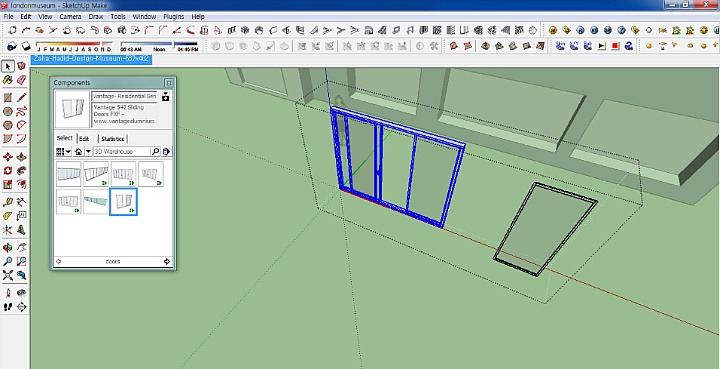Choose the Circle tool
The width and height of the screenshot is (720, 369).
coord(8,112)
